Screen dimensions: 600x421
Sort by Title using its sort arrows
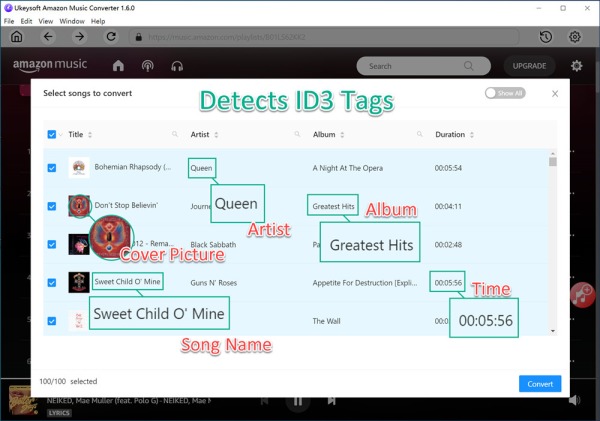pos(90,135)
